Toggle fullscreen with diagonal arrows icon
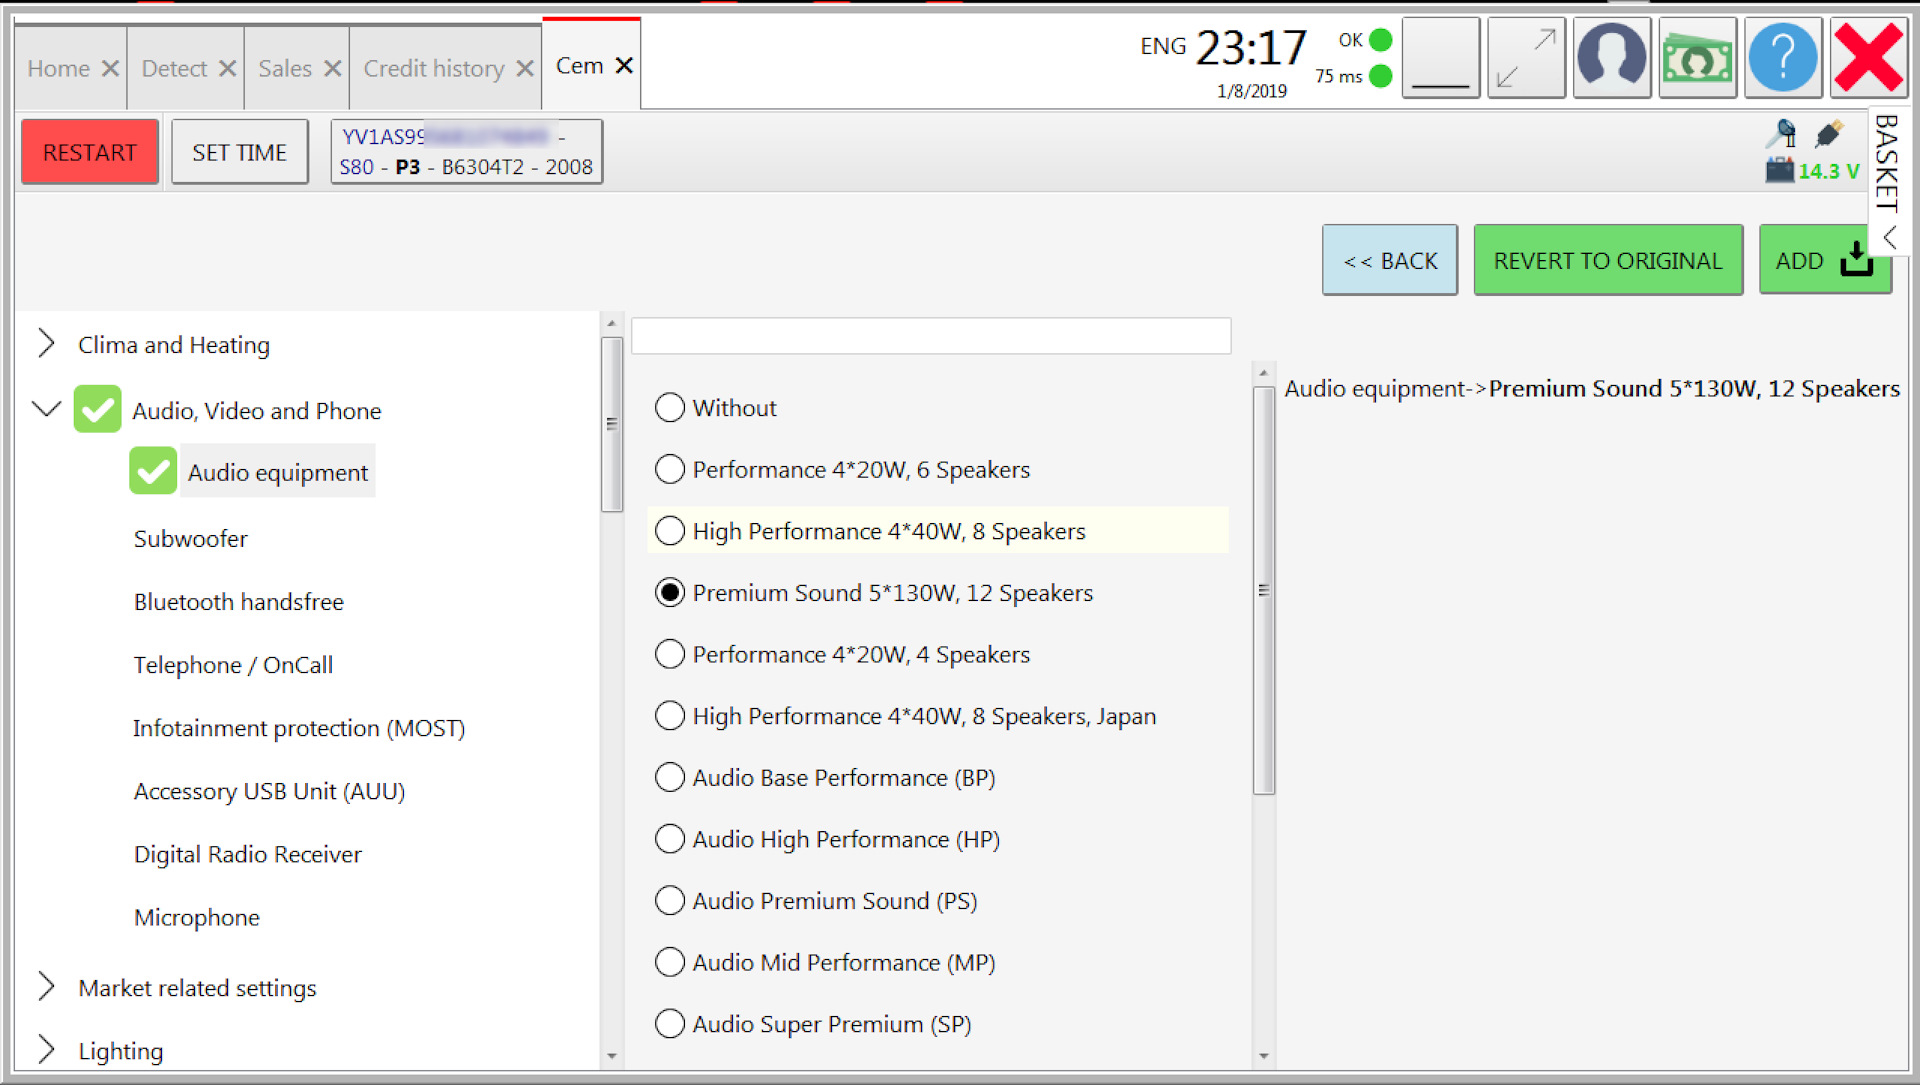 pyautogui.click(x=1526, y=58)
